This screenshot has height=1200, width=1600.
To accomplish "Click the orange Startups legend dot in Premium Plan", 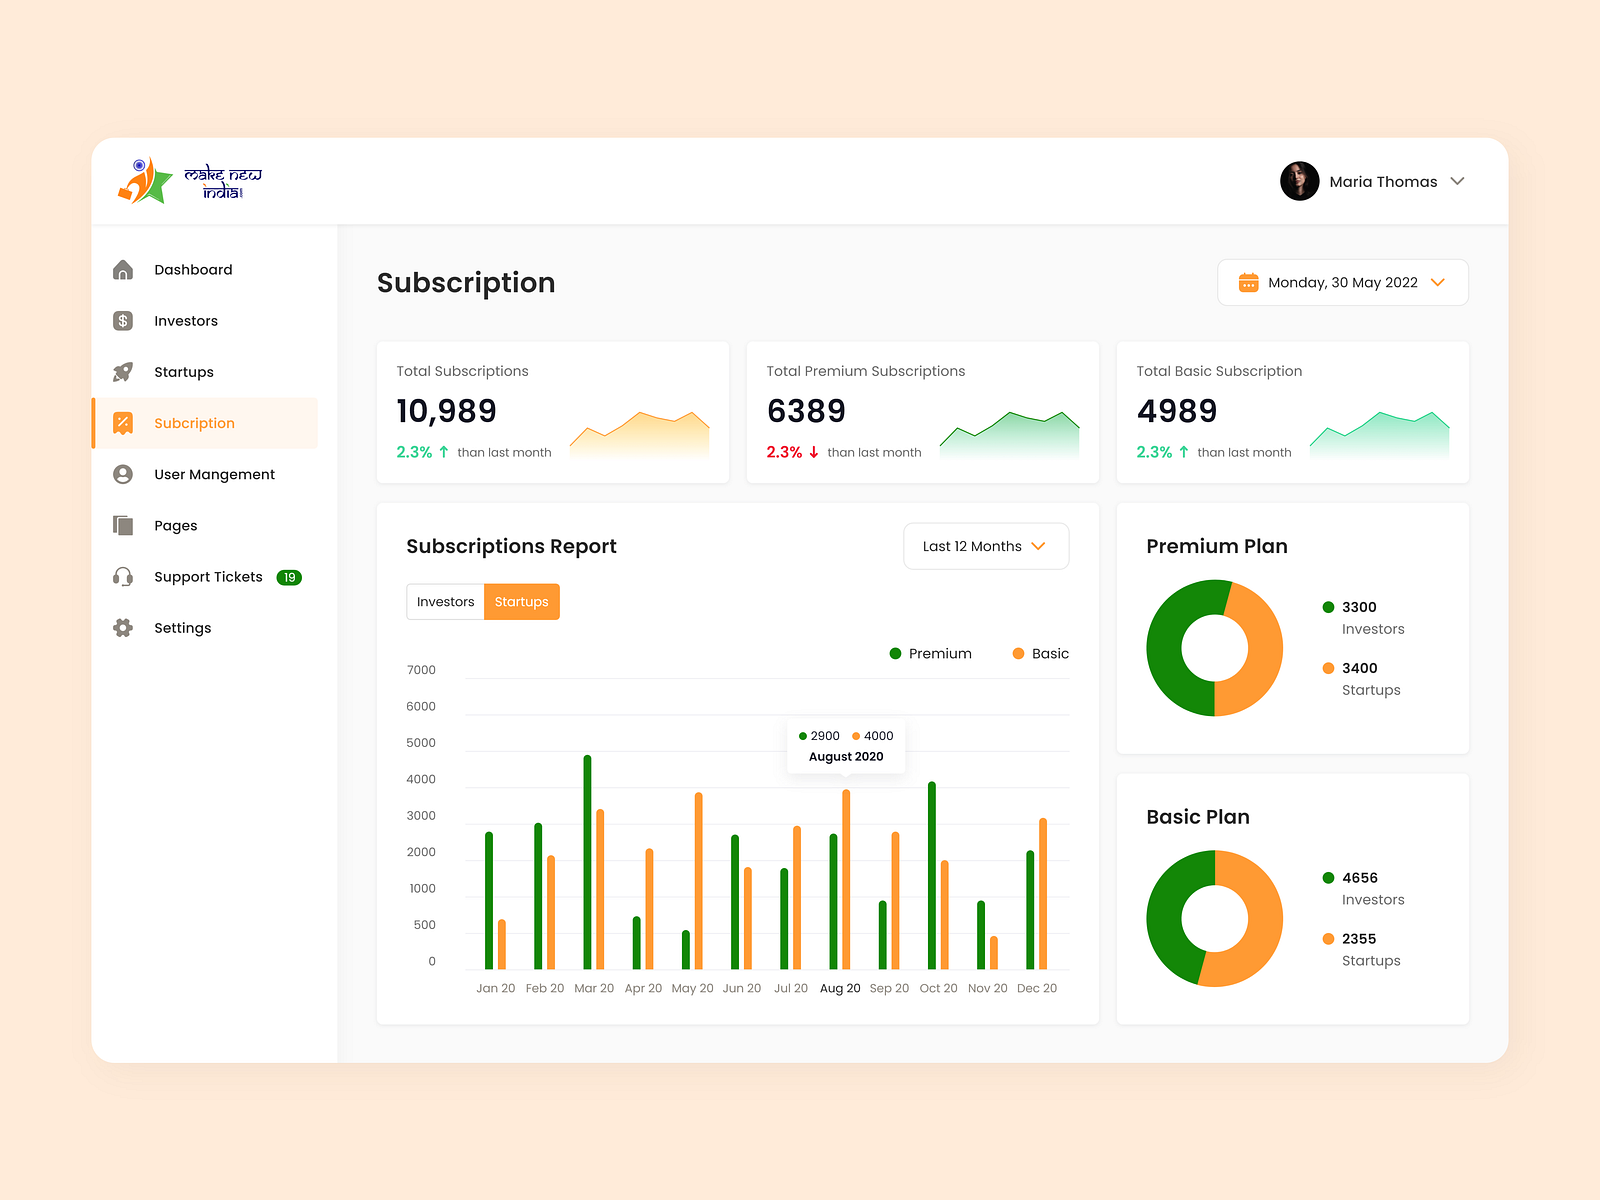I will (x=1328, y=668).
